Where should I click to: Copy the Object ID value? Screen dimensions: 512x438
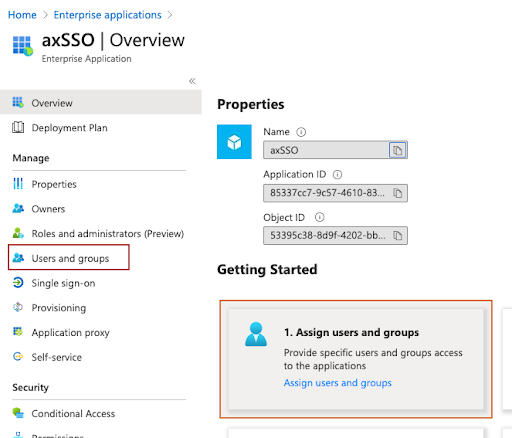pos(397,236)
